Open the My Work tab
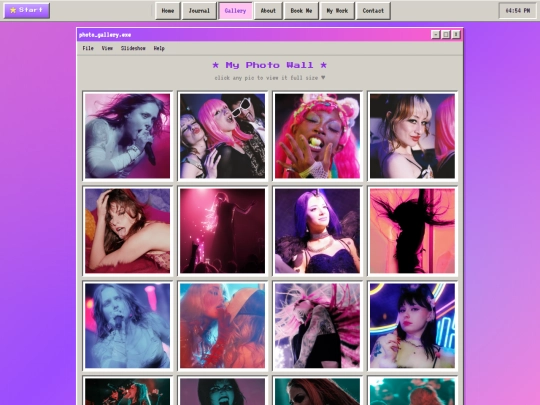Image resolution: width=540 pixels, height=405 pixels. click(337, 11)
